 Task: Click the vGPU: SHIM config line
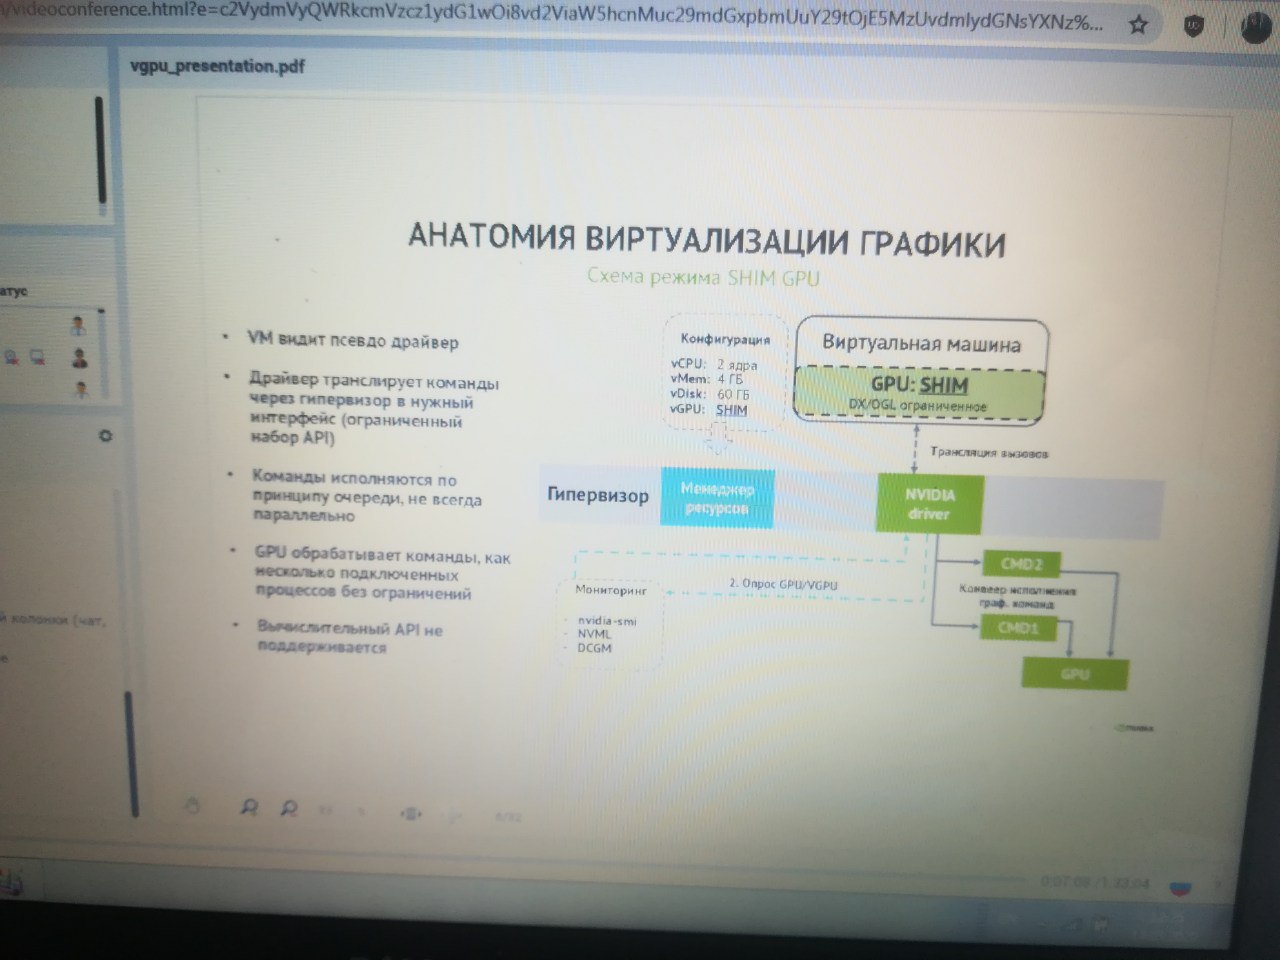709,409
